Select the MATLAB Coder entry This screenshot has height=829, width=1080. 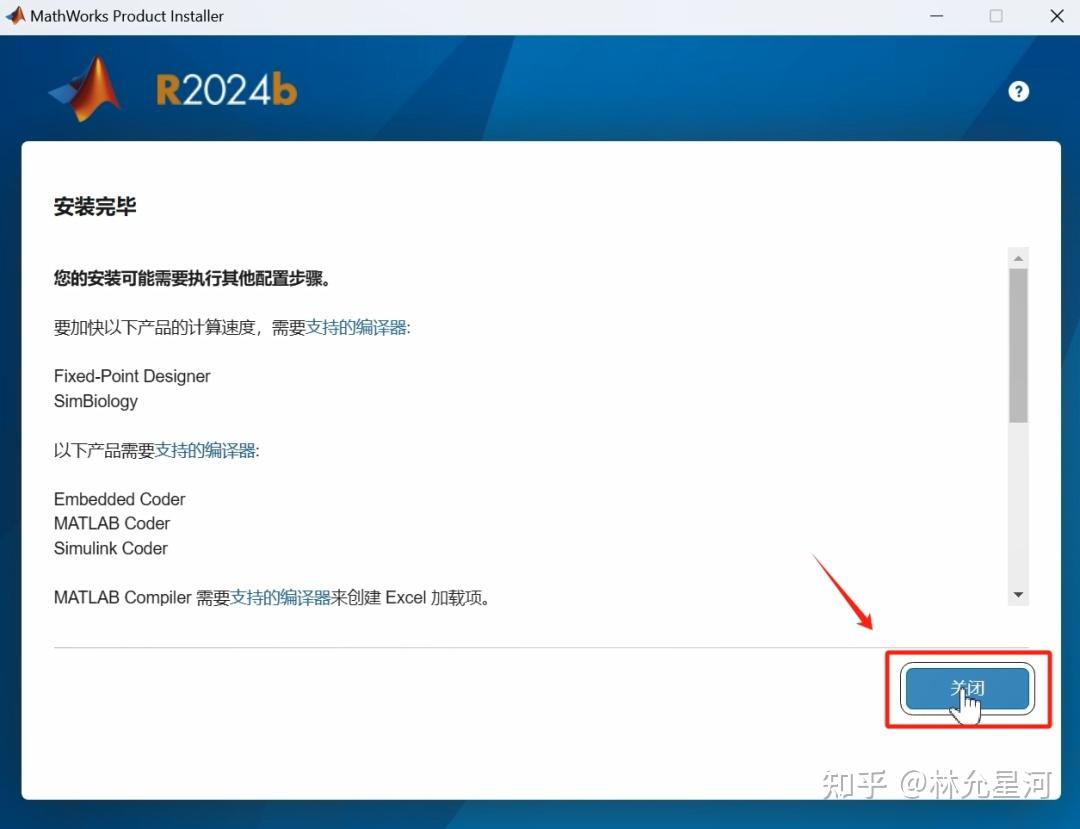tap(111, 523)
